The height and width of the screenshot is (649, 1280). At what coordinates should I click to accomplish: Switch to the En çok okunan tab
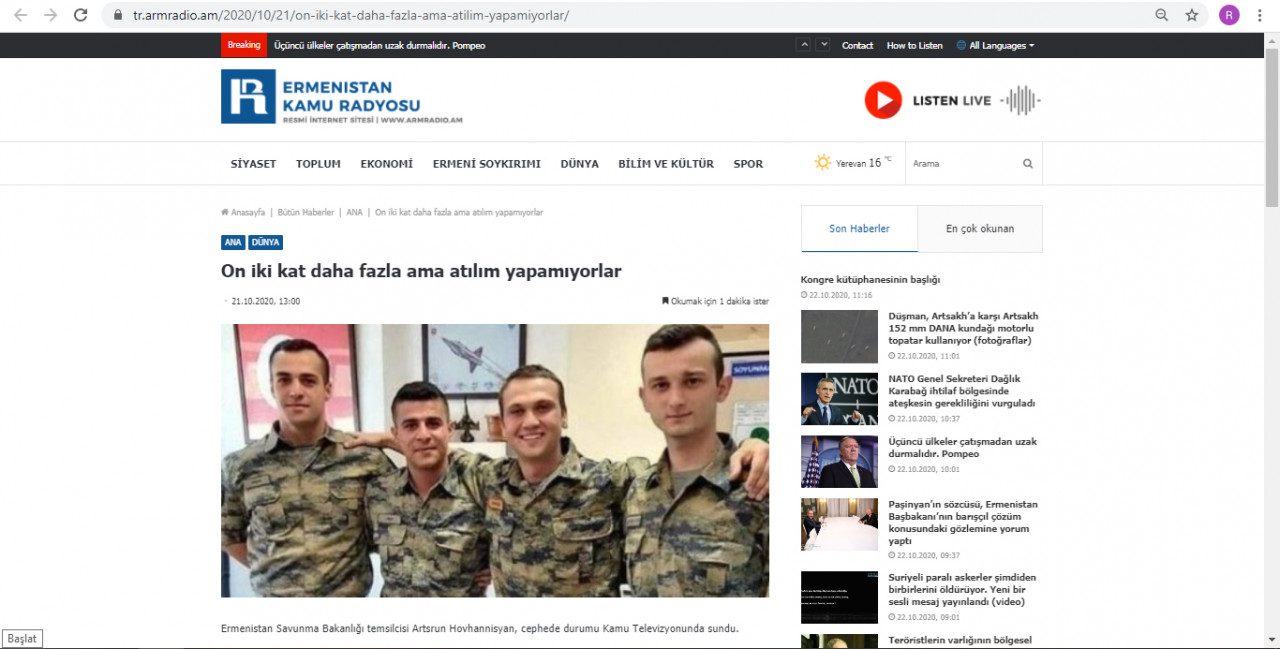(979, 229)
